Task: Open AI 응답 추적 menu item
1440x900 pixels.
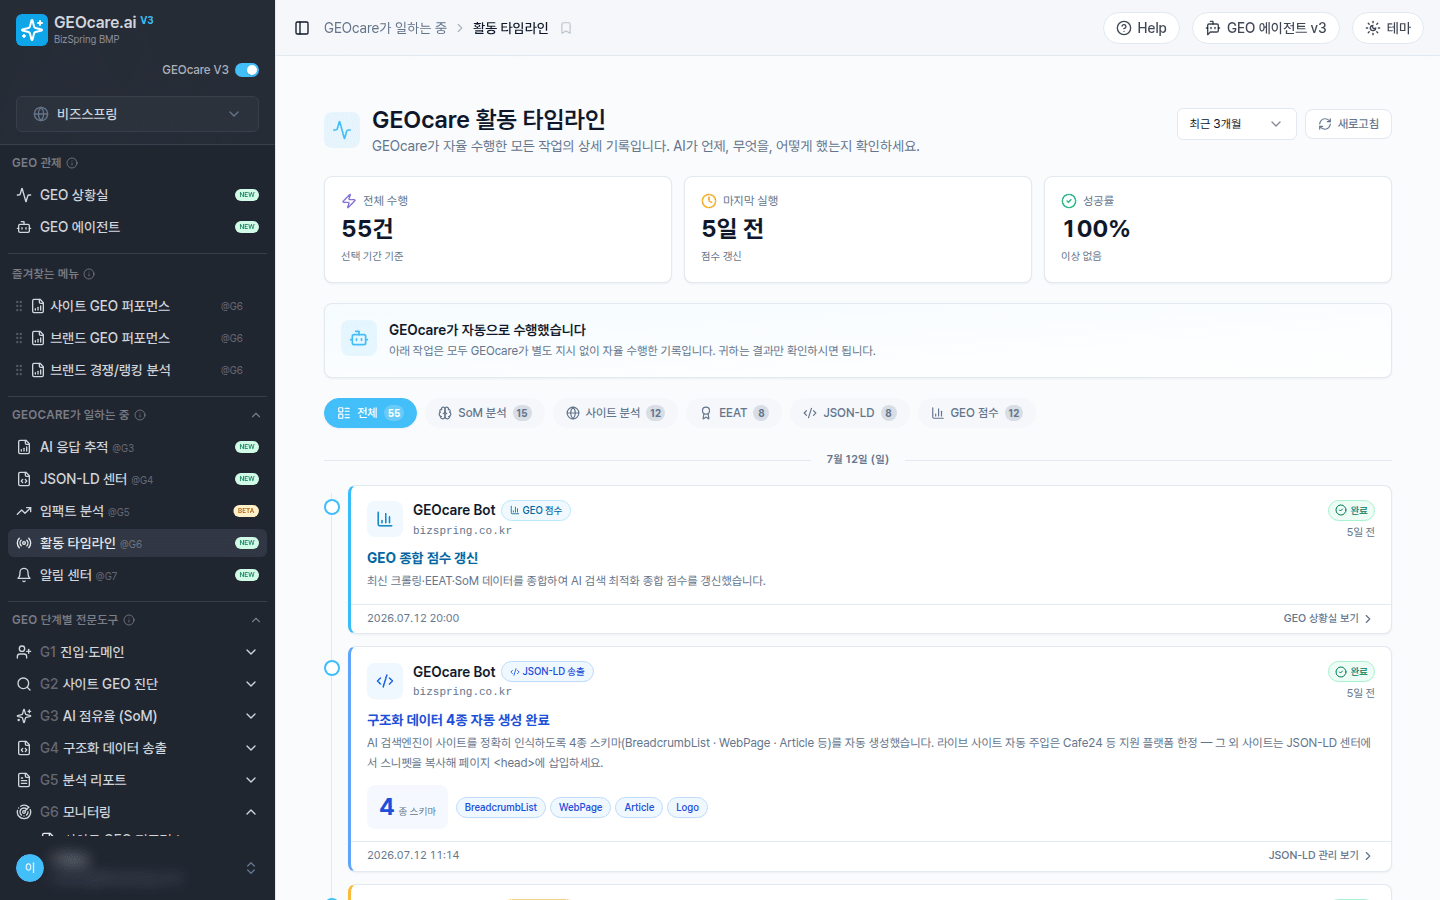Action: (137, 447)
